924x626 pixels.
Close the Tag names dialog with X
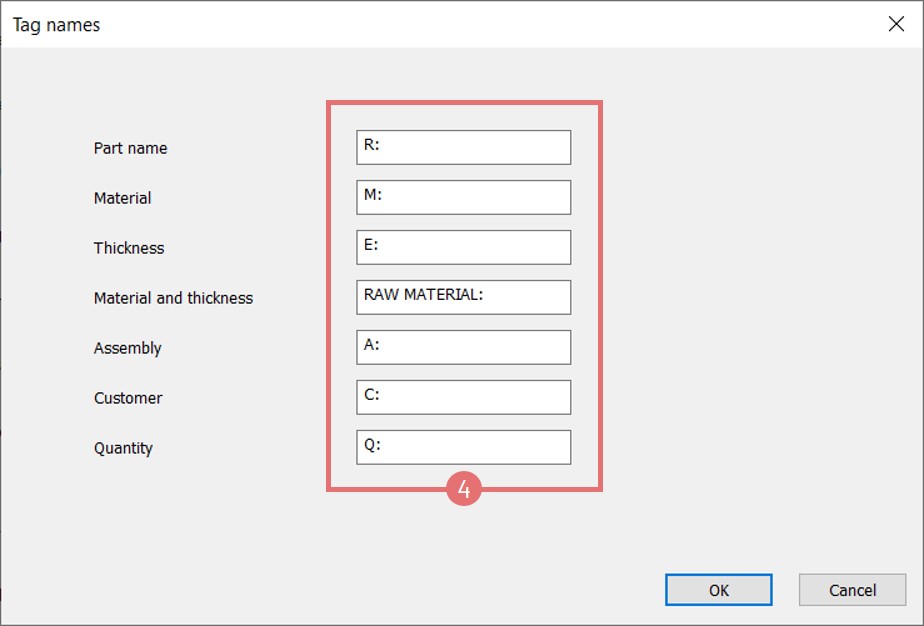click(x=896, y=24)
